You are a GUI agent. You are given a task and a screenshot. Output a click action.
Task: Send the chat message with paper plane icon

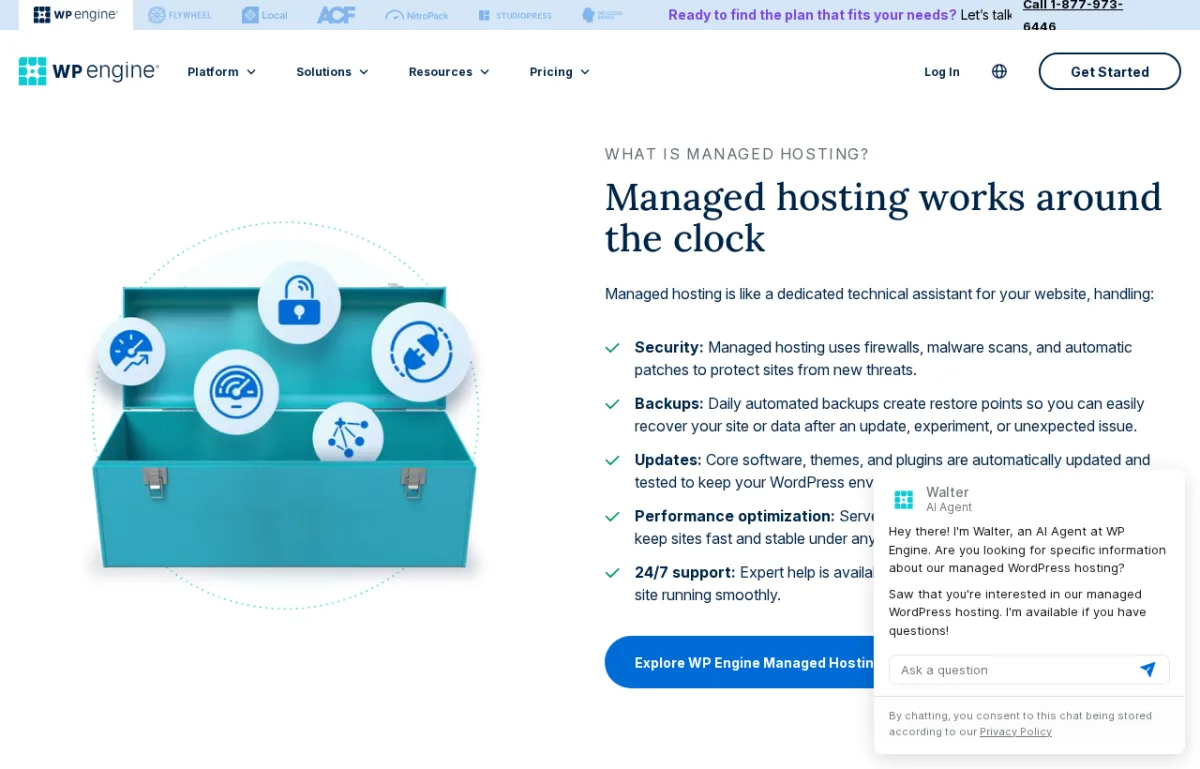tap(1148, 669)
